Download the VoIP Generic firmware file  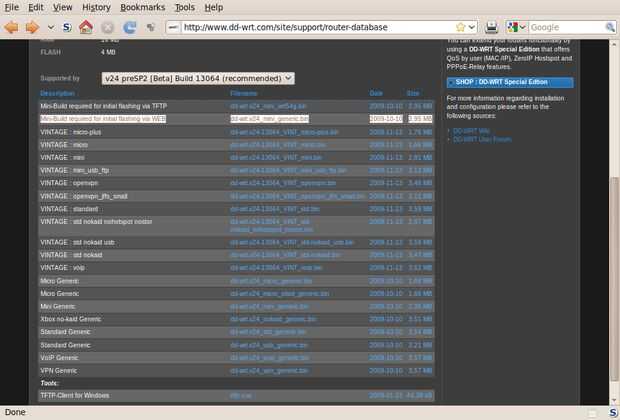tap(269, 358)
